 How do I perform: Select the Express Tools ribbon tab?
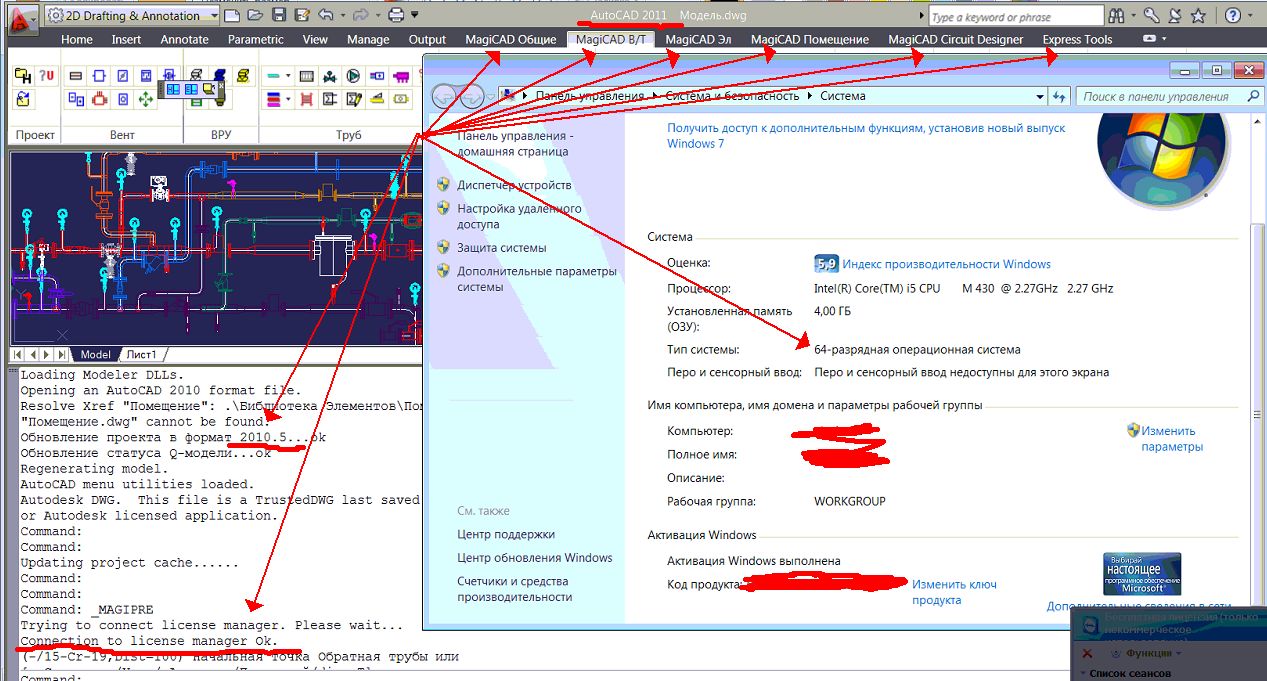pos(1077,39)
